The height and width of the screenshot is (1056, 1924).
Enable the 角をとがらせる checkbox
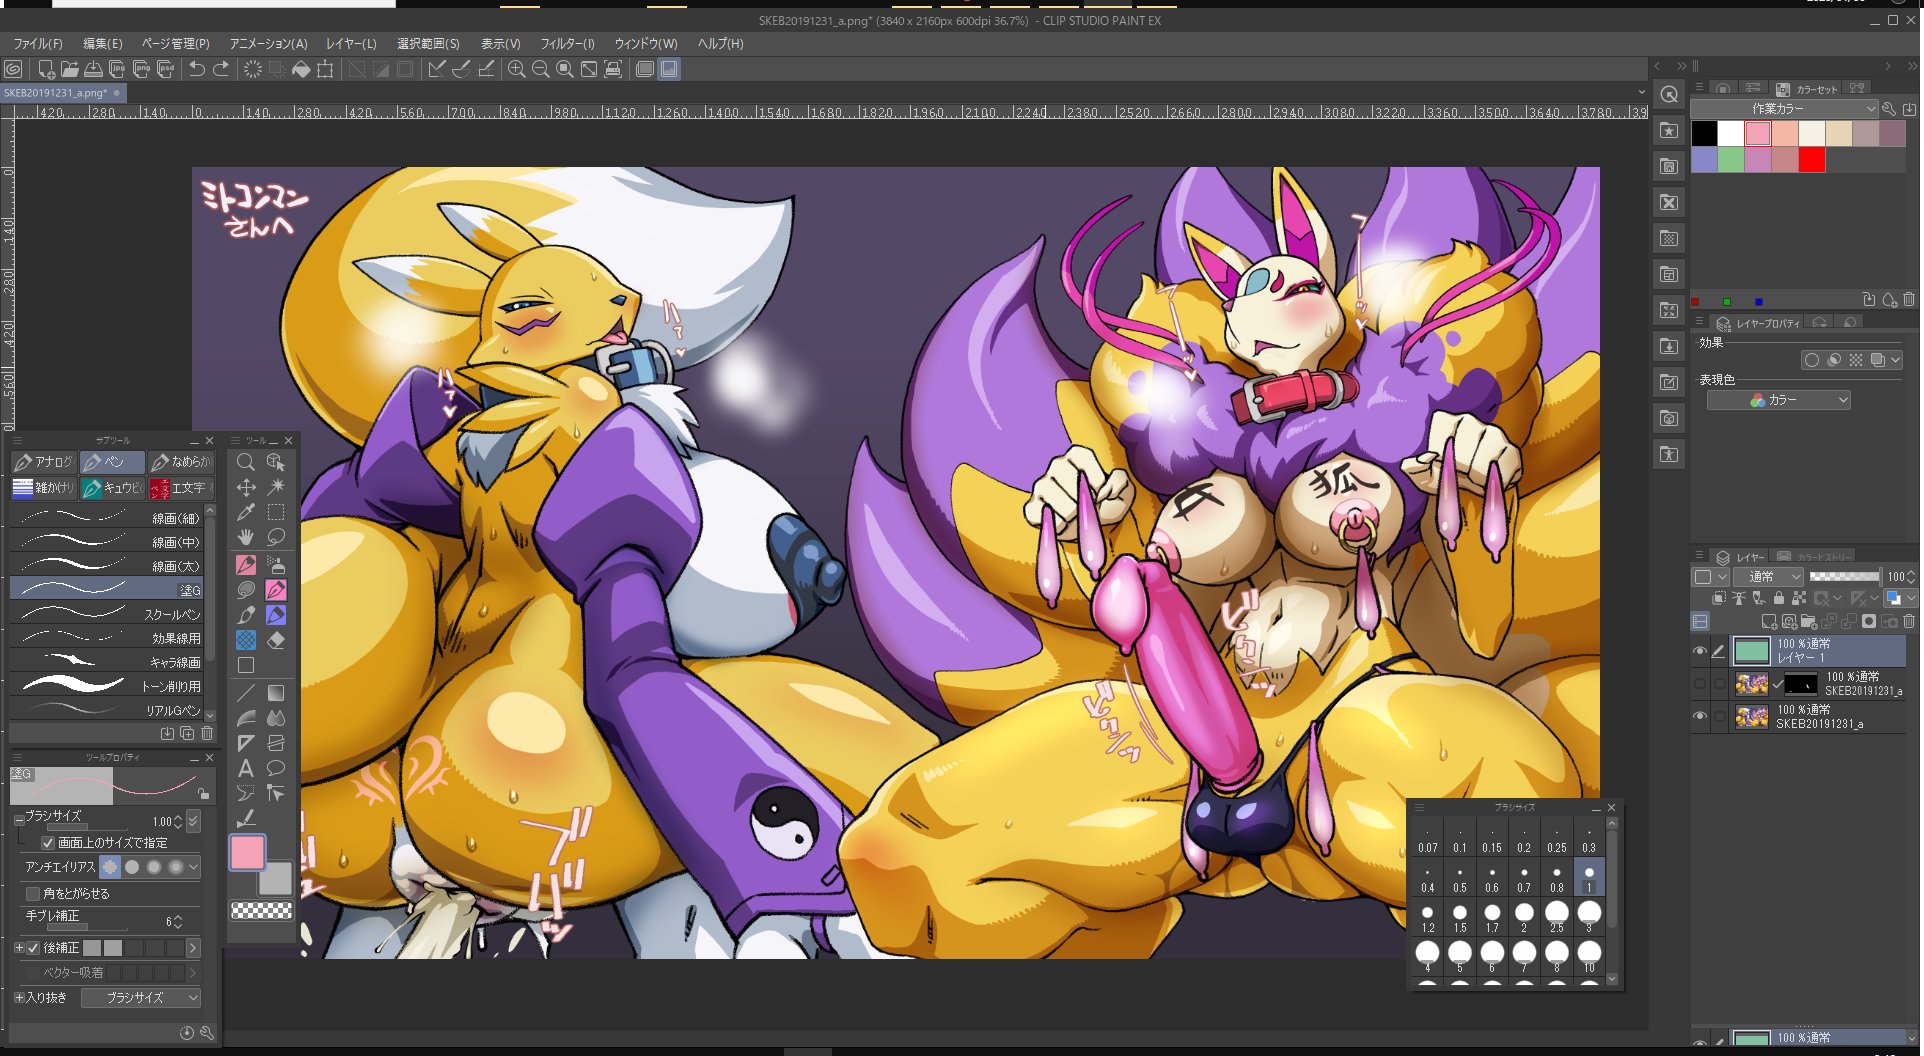(x=33, y=893)
